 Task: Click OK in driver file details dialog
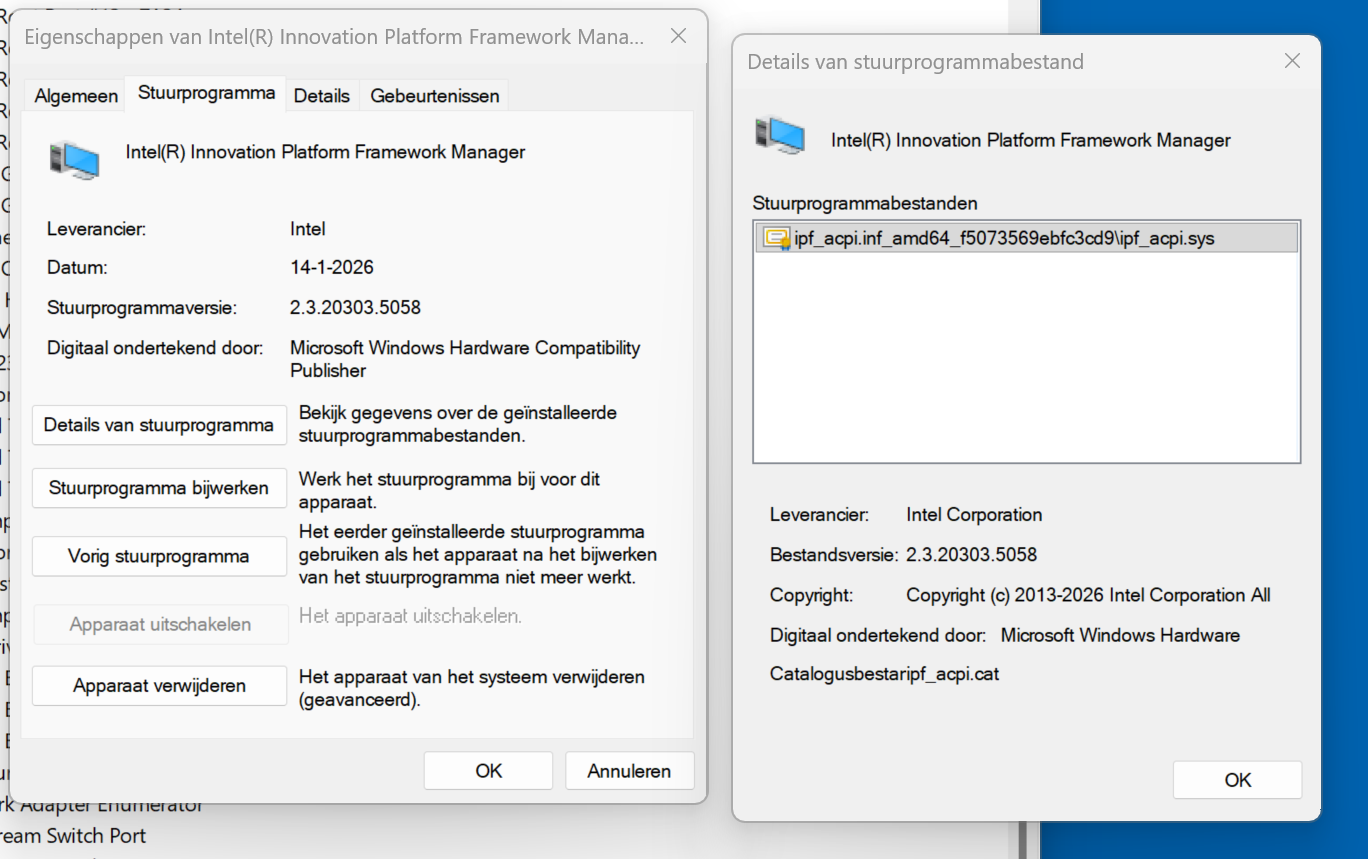pyautogui.click(x=1238, y=780)
